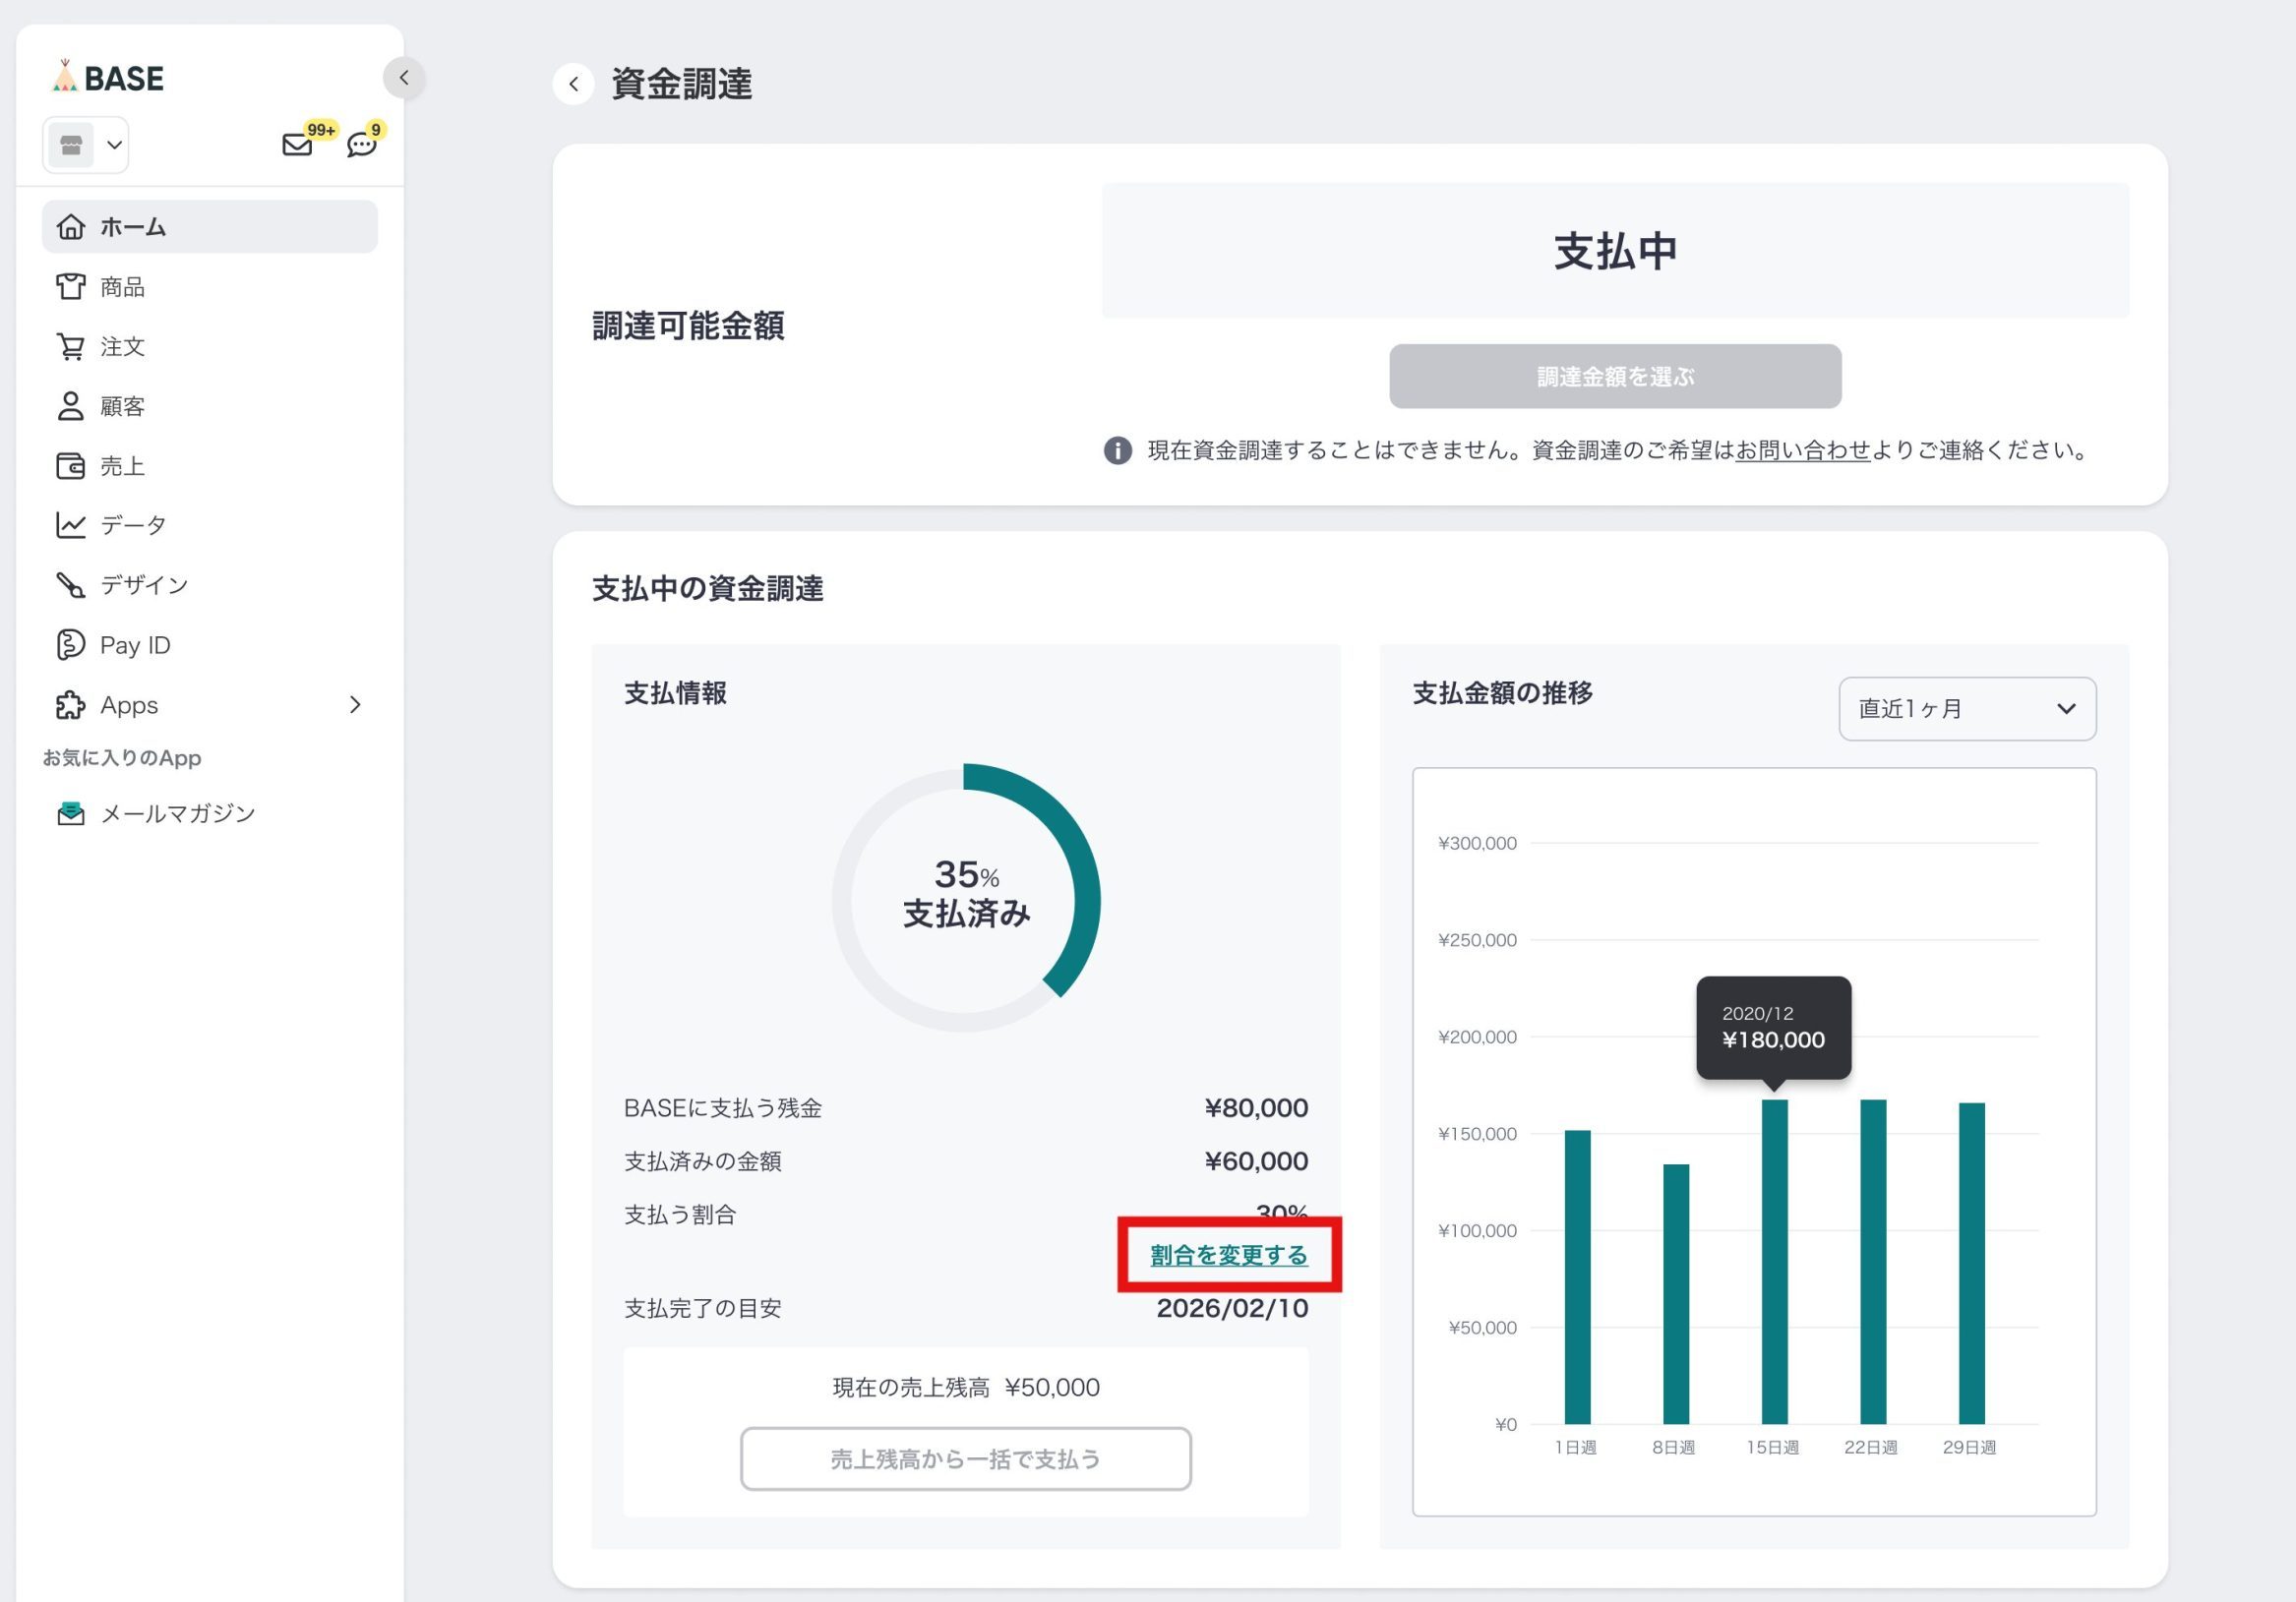Image resolution: width=2296 pixels, height=1602 pixels.
Task: Click the cart icon for 注文
Action: (x=70, y=347)
